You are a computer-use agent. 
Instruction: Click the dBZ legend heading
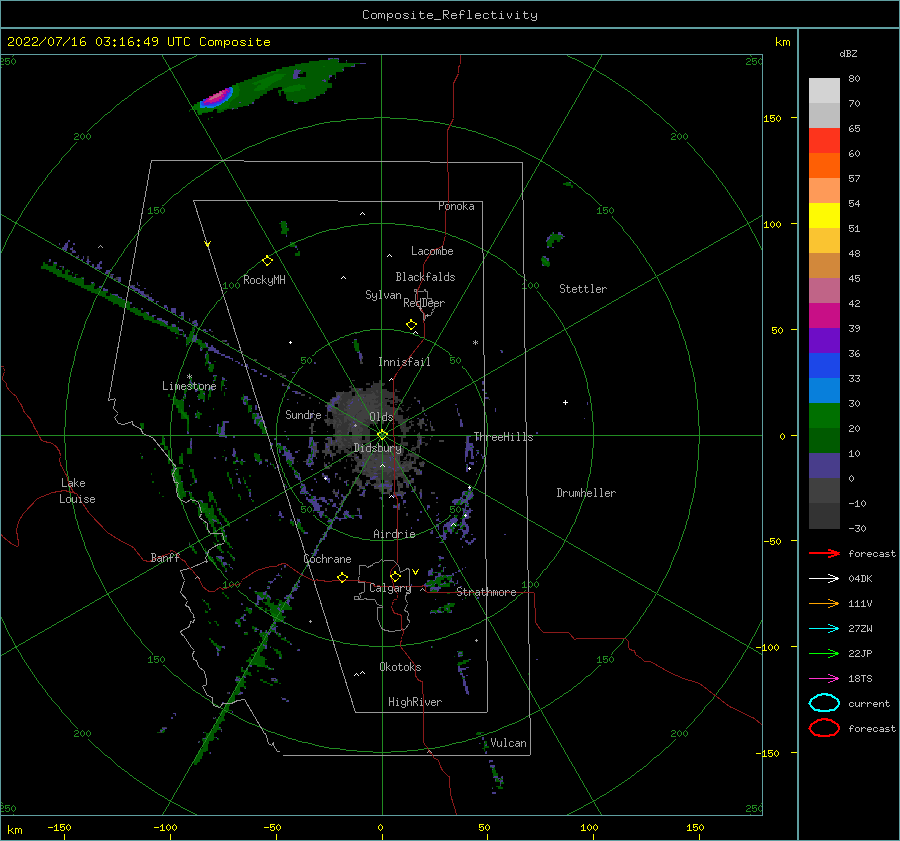pyautogui.click(x=848, y=53)
